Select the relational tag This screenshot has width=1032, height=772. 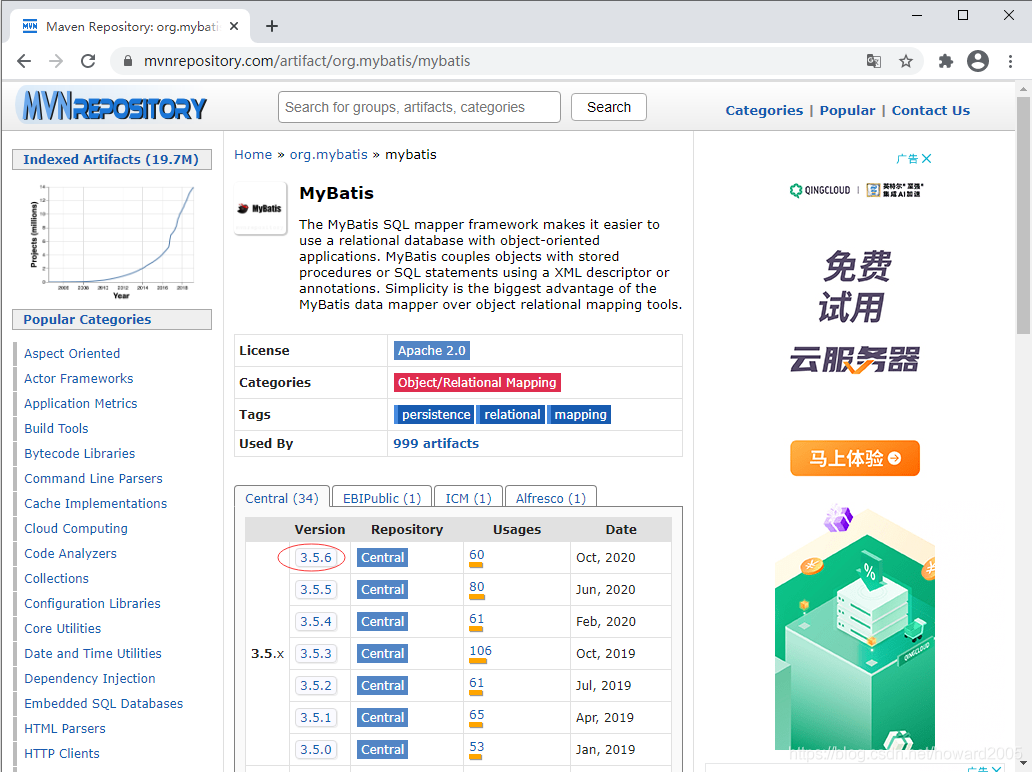tap(512, 415)
